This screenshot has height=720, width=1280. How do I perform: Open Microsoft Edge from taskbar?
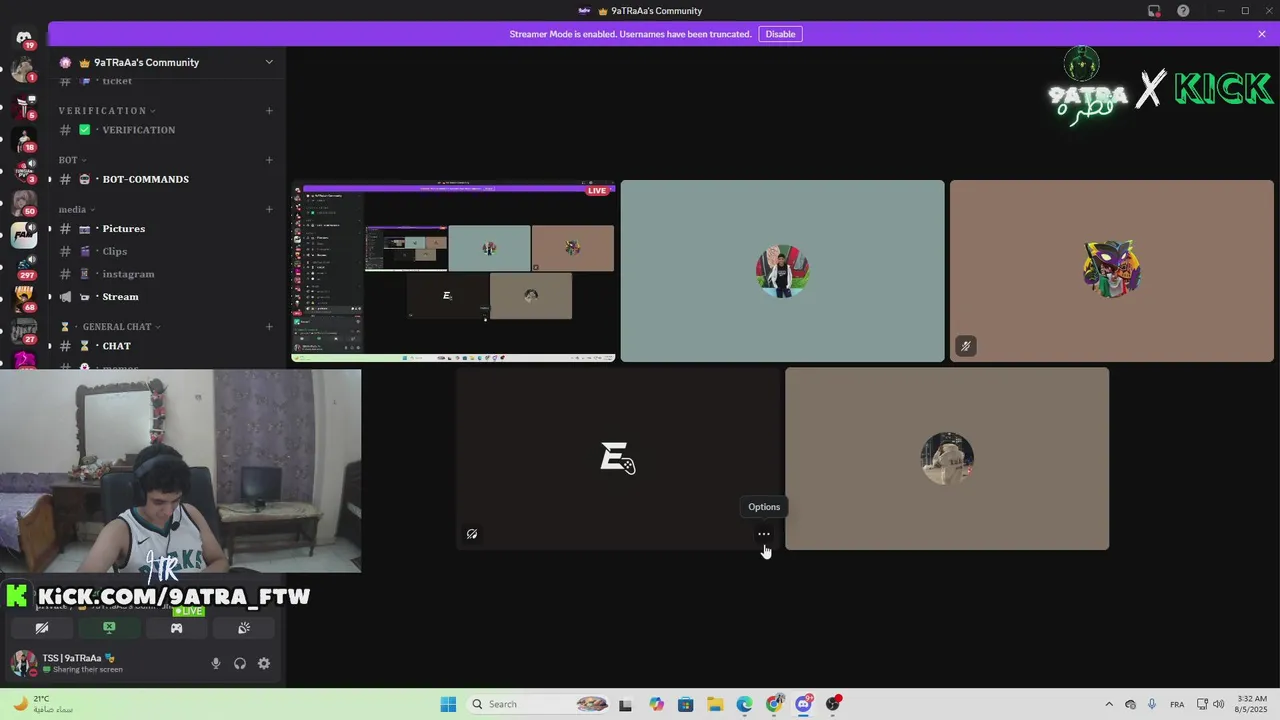pos(745,704)
